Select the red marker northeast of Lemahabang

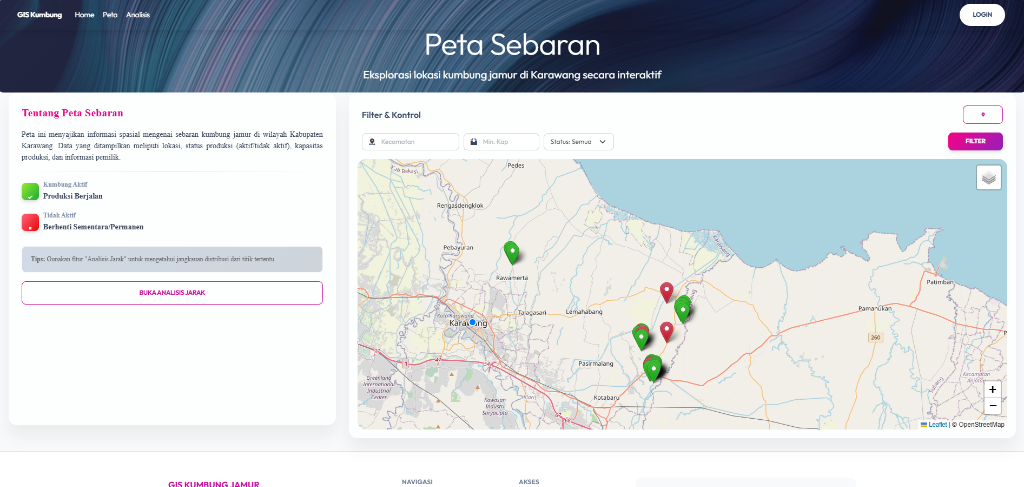(x=666, y=292)
